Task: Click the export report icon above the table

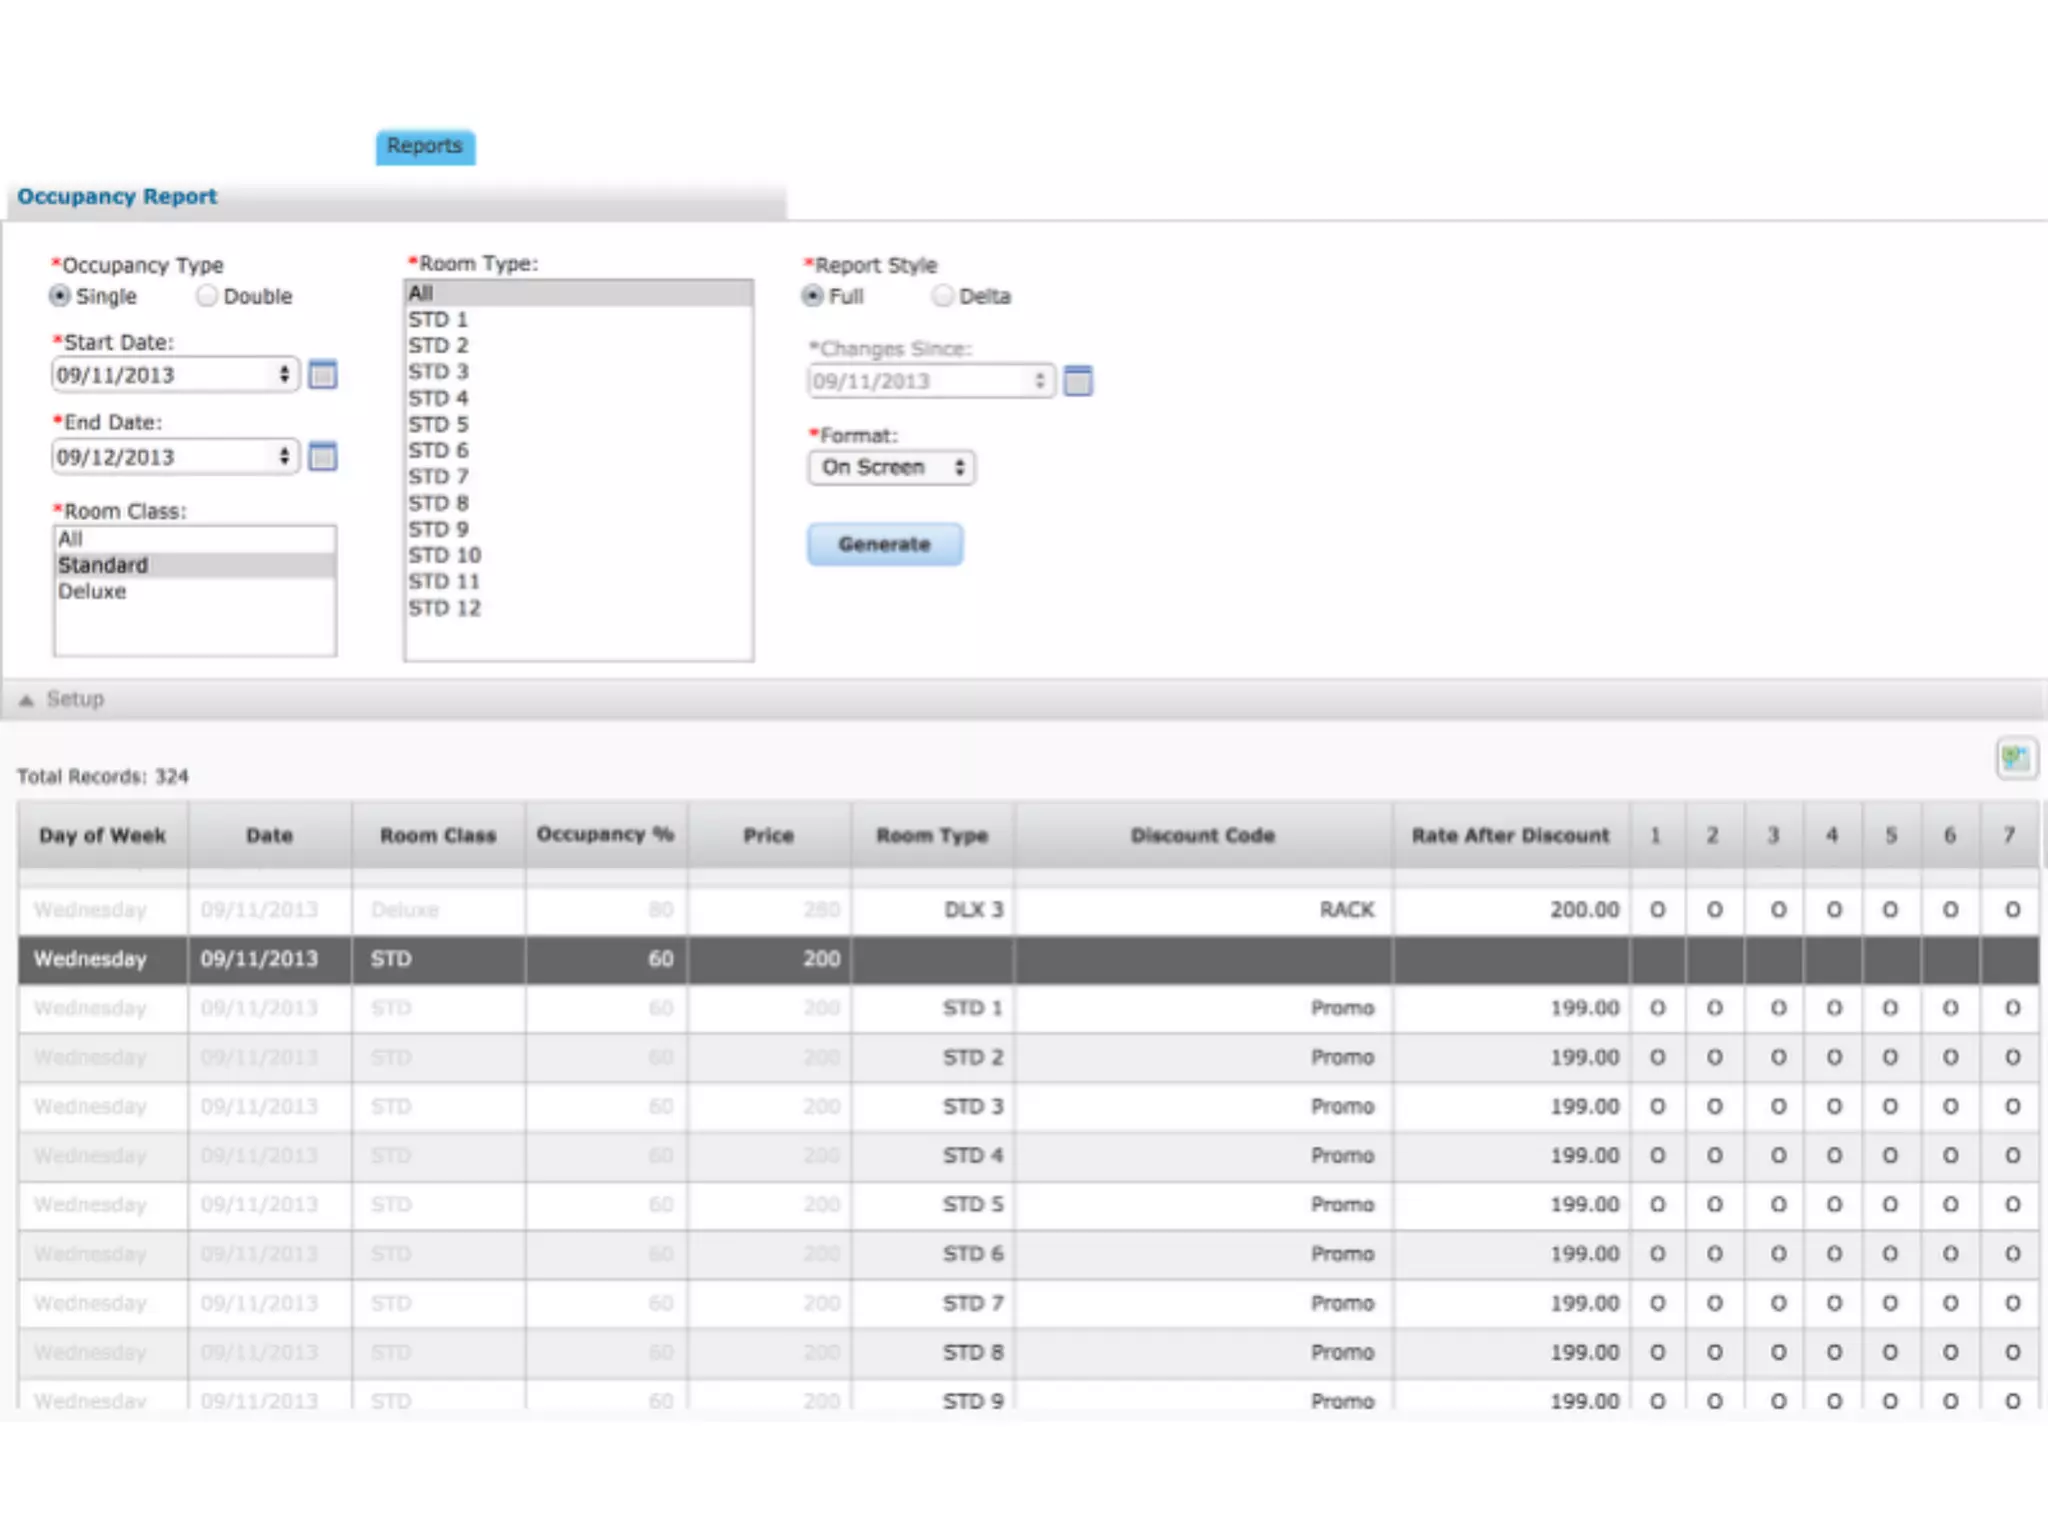Action: point(2015,759)
